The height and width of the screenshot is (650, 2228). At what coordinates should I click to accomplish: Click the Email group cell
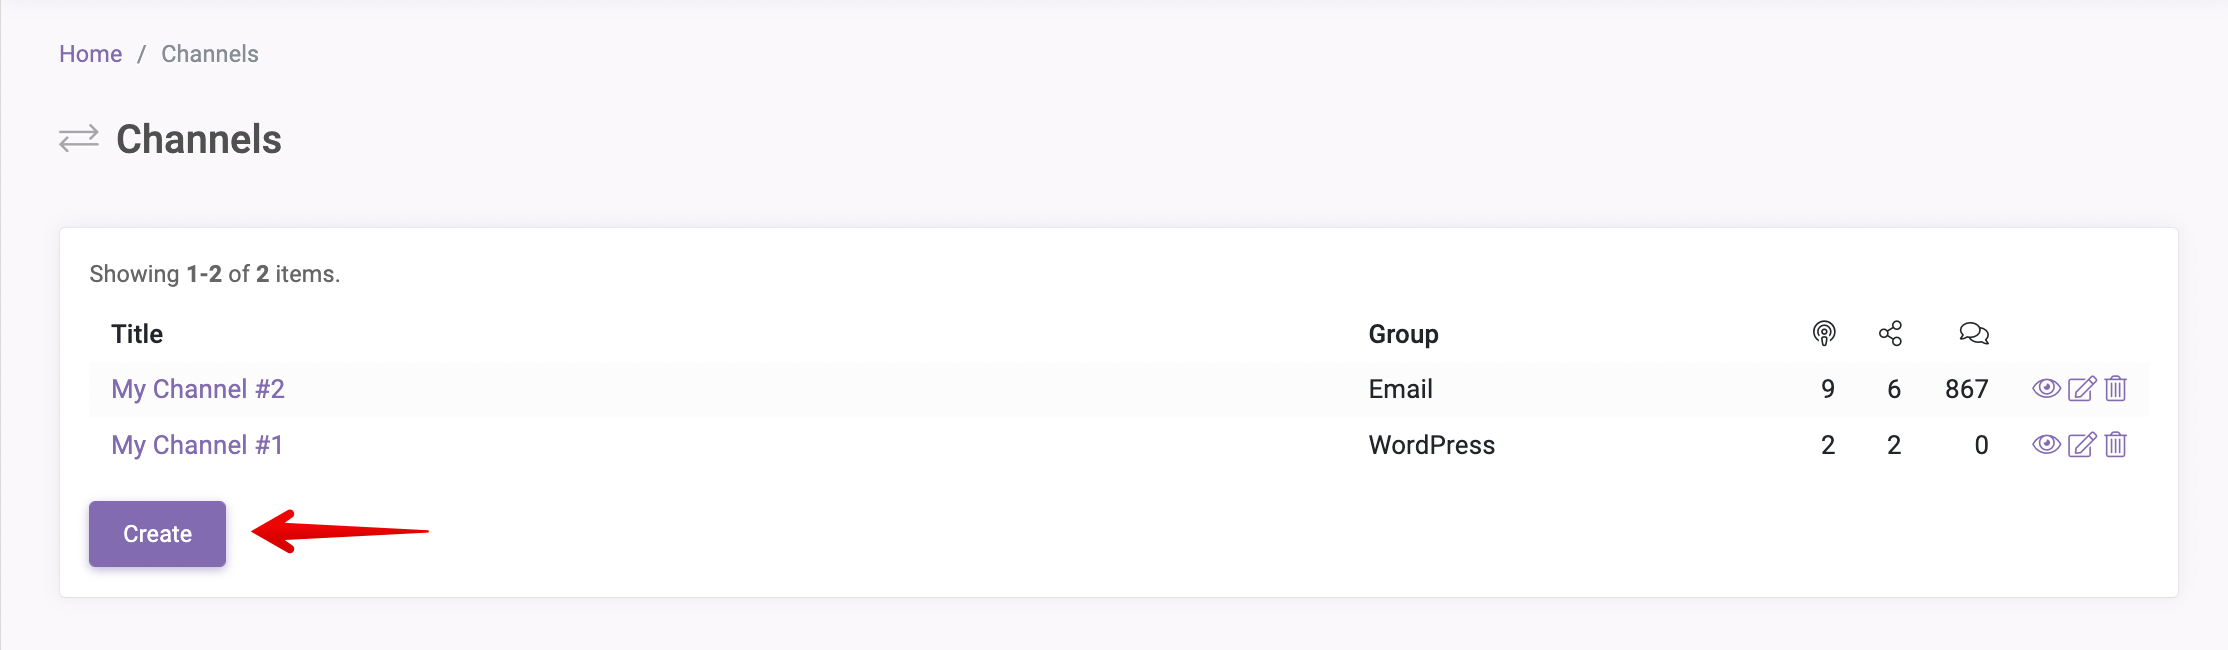1400,389
